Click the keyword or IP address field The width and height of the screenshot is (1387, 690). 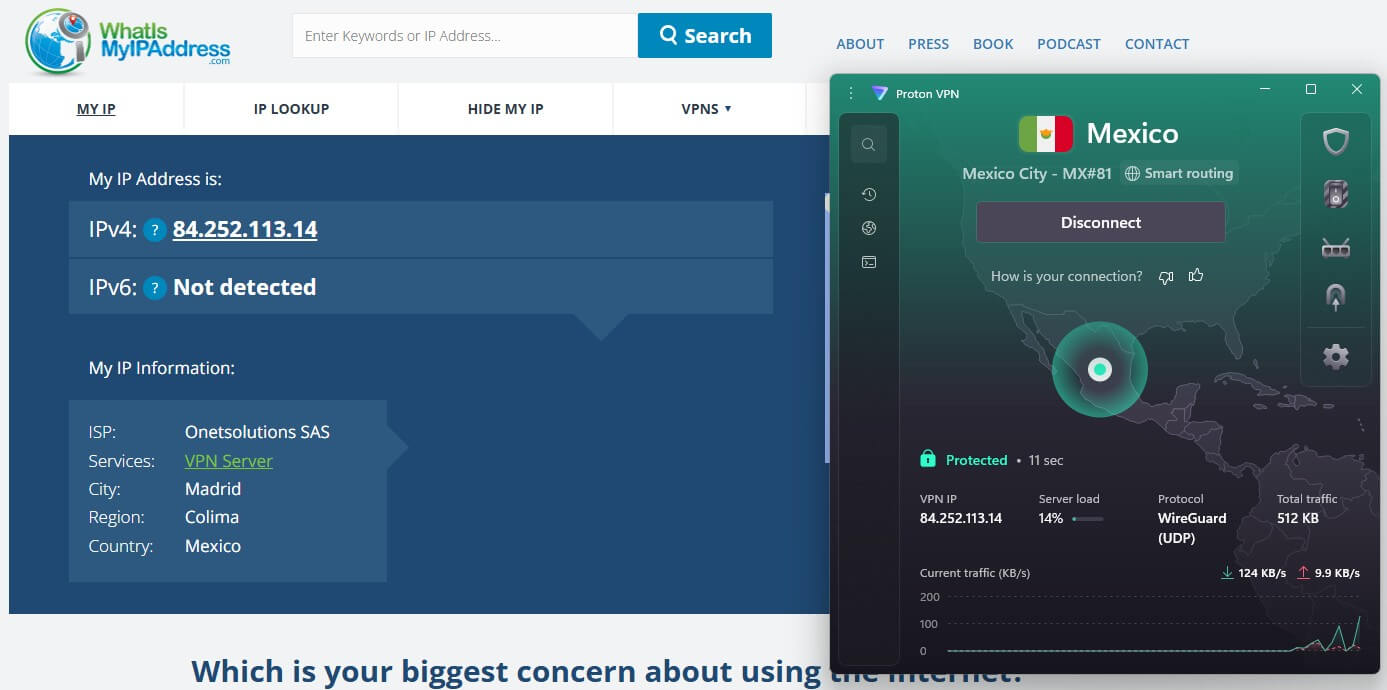465,36
